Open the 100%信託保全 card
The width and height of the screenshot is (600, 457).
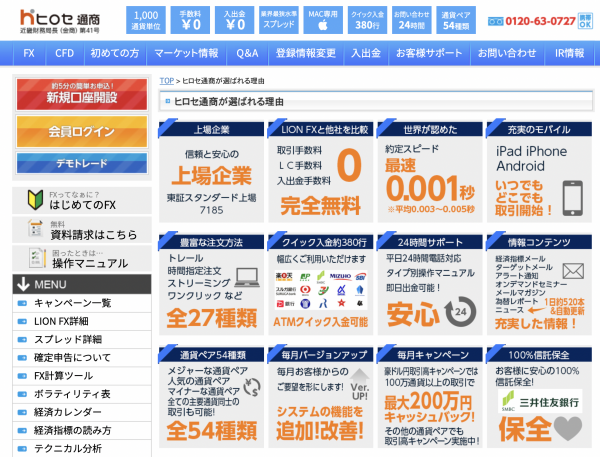pyautogui.click(x=539, y=397)
